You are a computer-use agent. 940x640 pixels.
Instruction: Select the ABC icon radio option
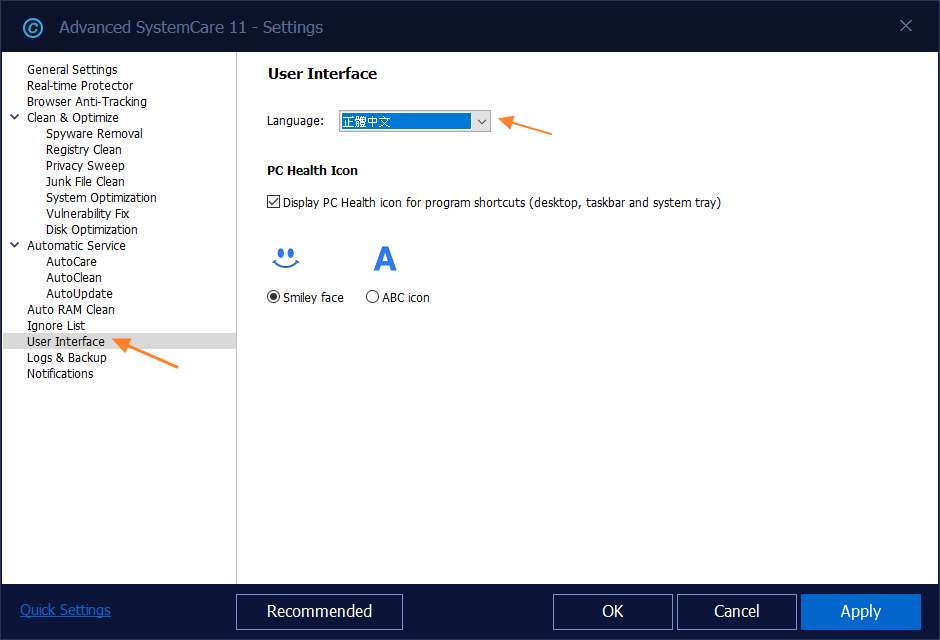pos(373,297)
